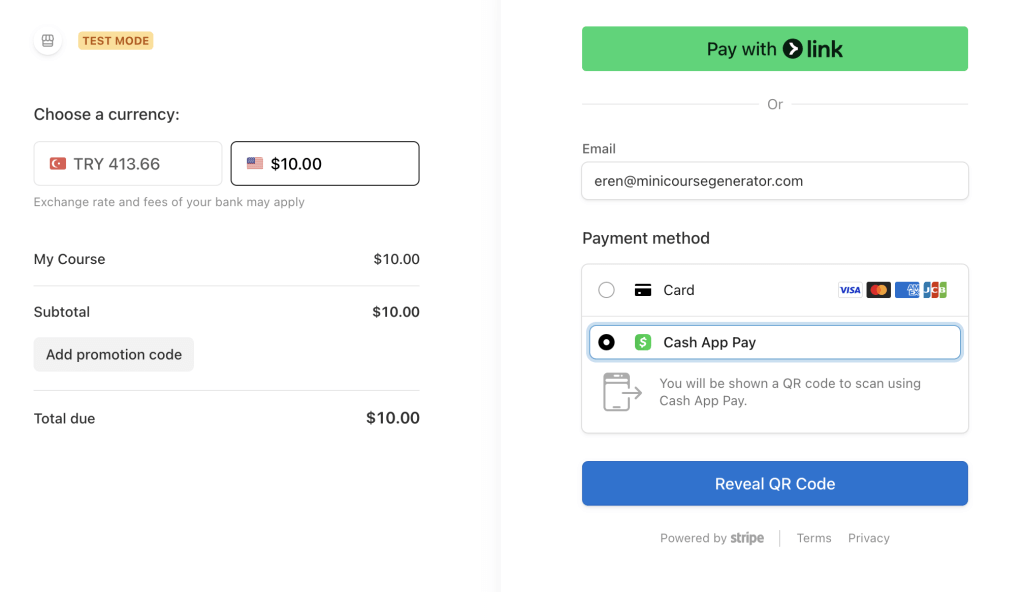Click the green Cash App icon
The height and width of the screenshot is (592, 1024).
643,342
